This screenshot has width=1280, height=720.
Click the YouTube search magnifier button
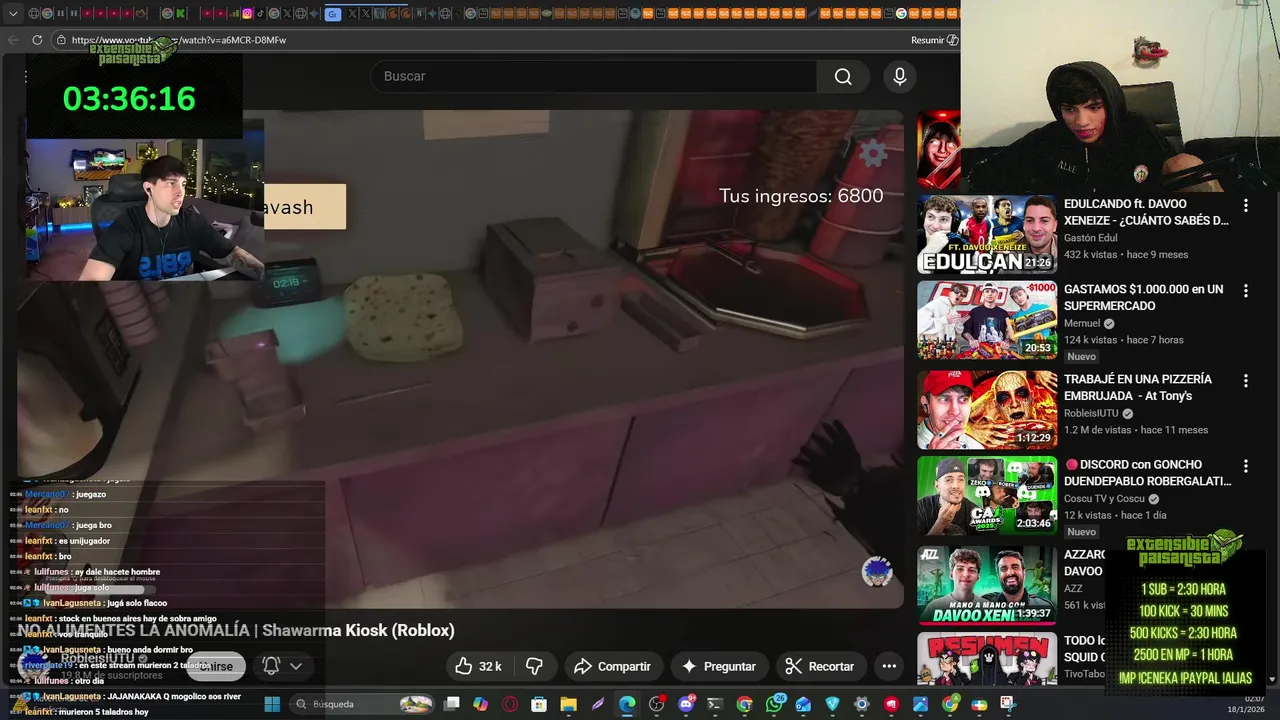843,77
